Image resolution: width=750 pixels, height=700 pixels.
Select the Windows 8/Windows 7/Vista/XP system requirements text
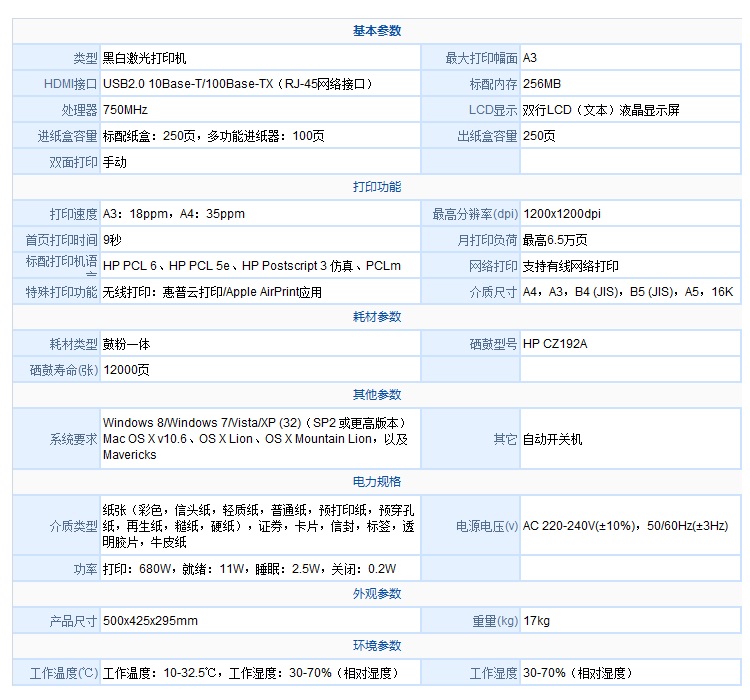[x=255, y=439]
